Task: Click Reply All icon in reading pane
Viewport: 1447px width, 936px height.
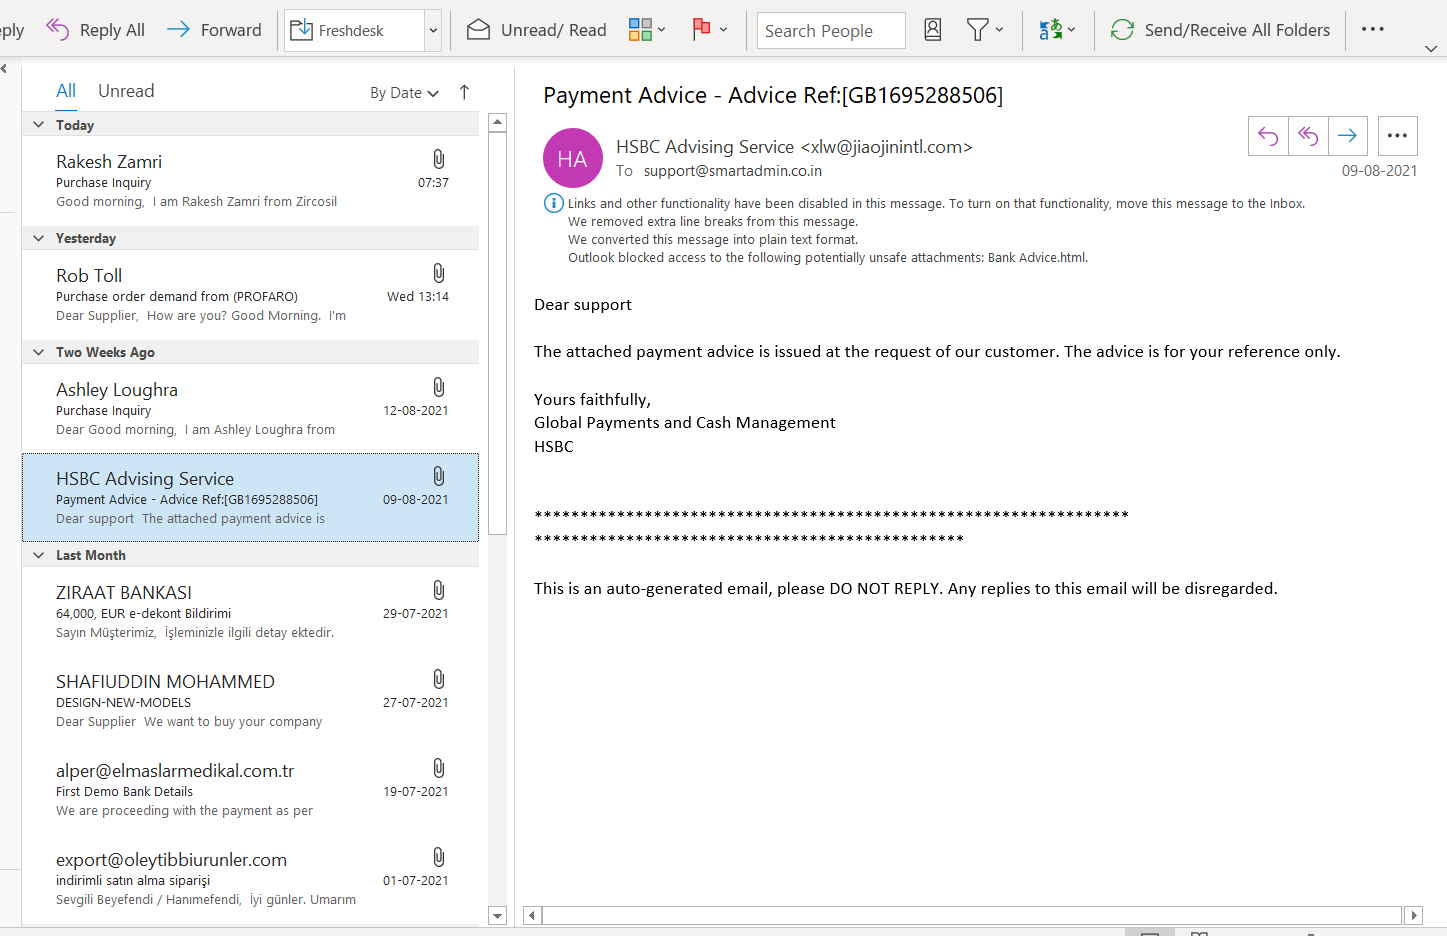Action: [x=1308, y=136]
